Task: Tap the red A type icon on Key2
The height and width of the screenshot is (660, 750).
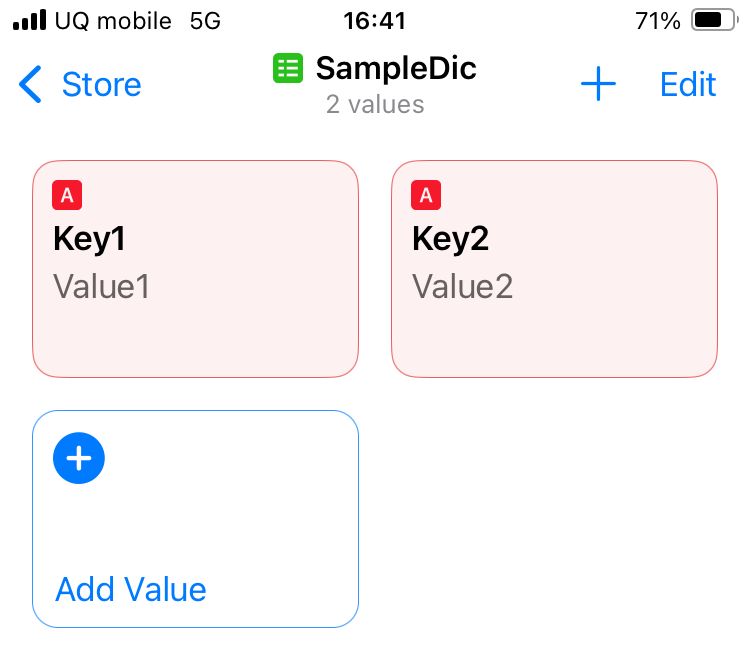Action: coord(426,196)
